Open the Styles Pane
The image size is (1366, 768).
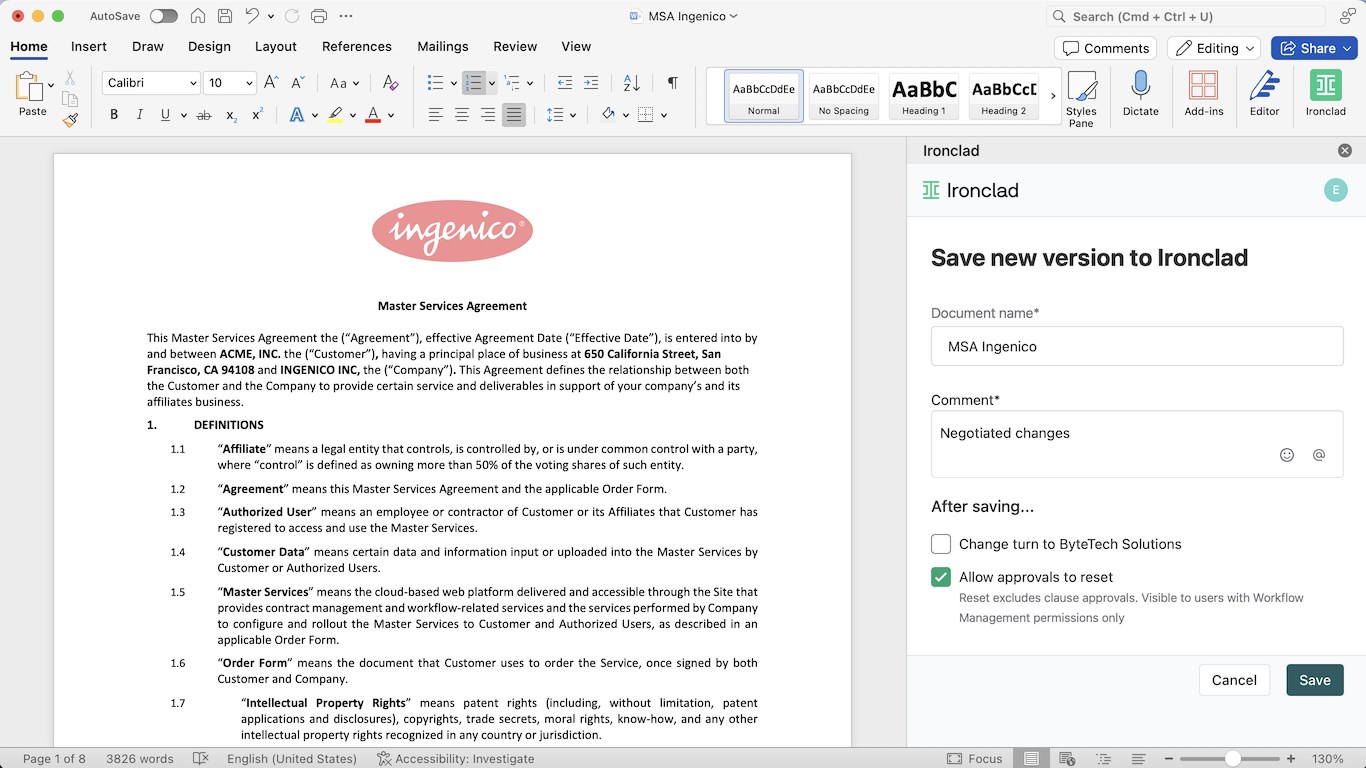1081,99
